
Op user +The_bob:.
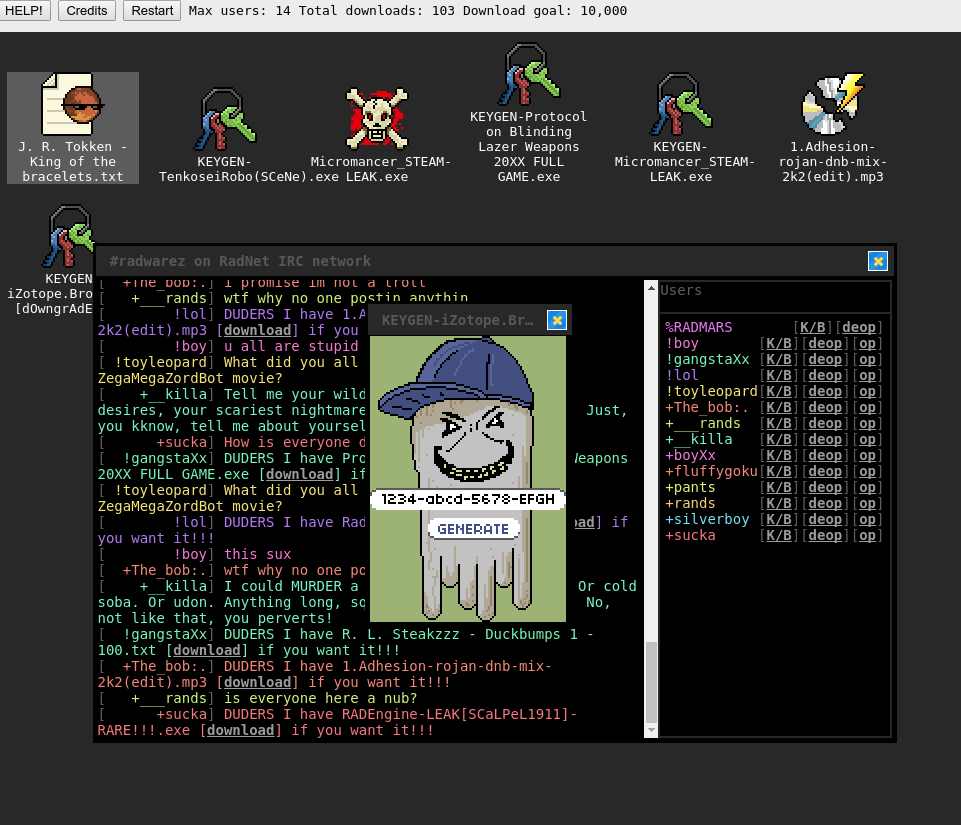tap(867, 407)
